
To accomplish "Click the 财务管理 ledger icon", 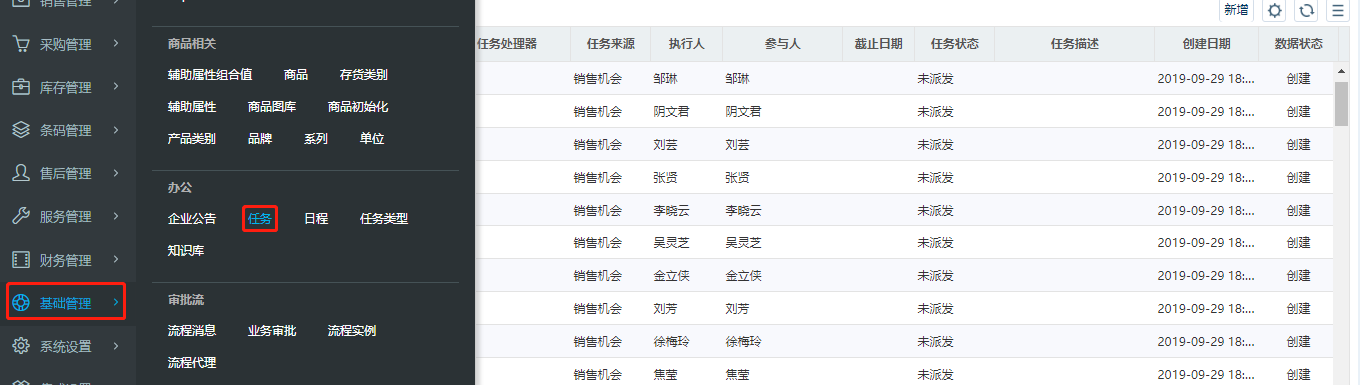I will [21, 260].
